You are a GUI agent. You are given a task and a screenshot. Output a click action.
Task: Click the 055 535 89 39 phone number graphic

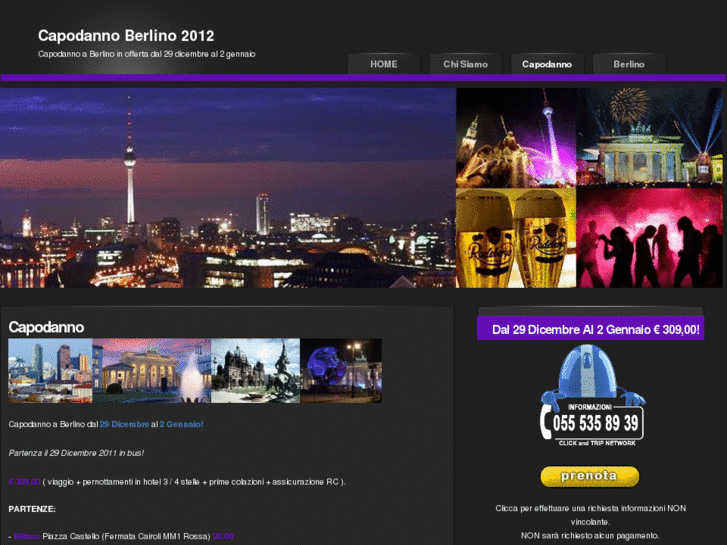click(595, 424)
